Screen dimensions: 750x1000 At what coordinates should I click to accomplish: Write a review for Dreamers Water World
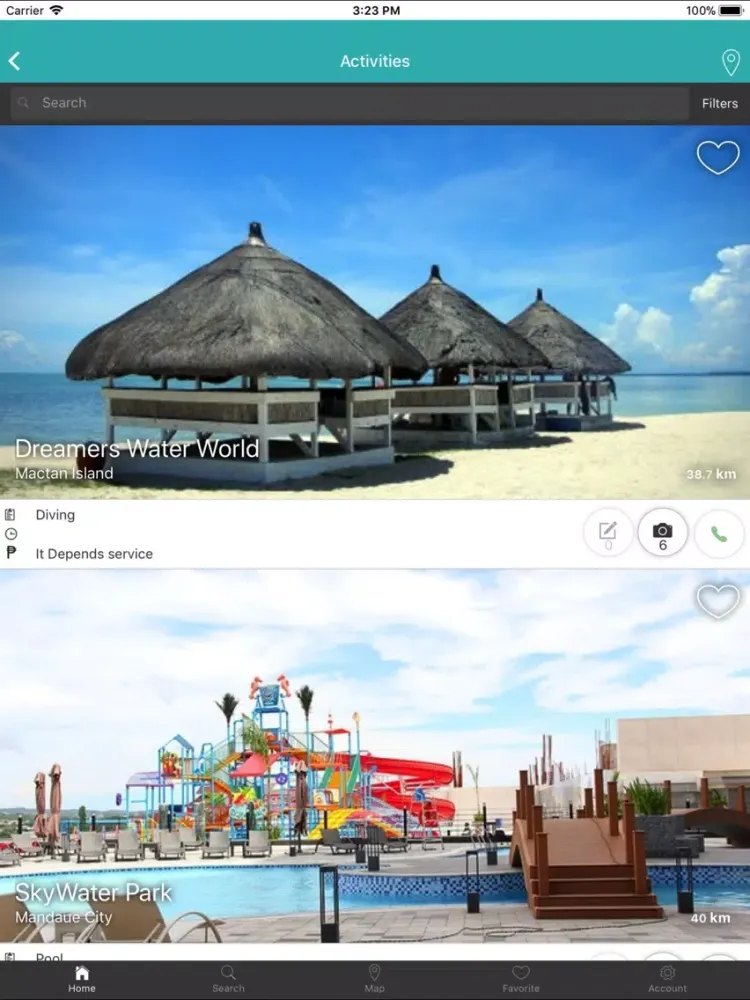tap(608, 533)
